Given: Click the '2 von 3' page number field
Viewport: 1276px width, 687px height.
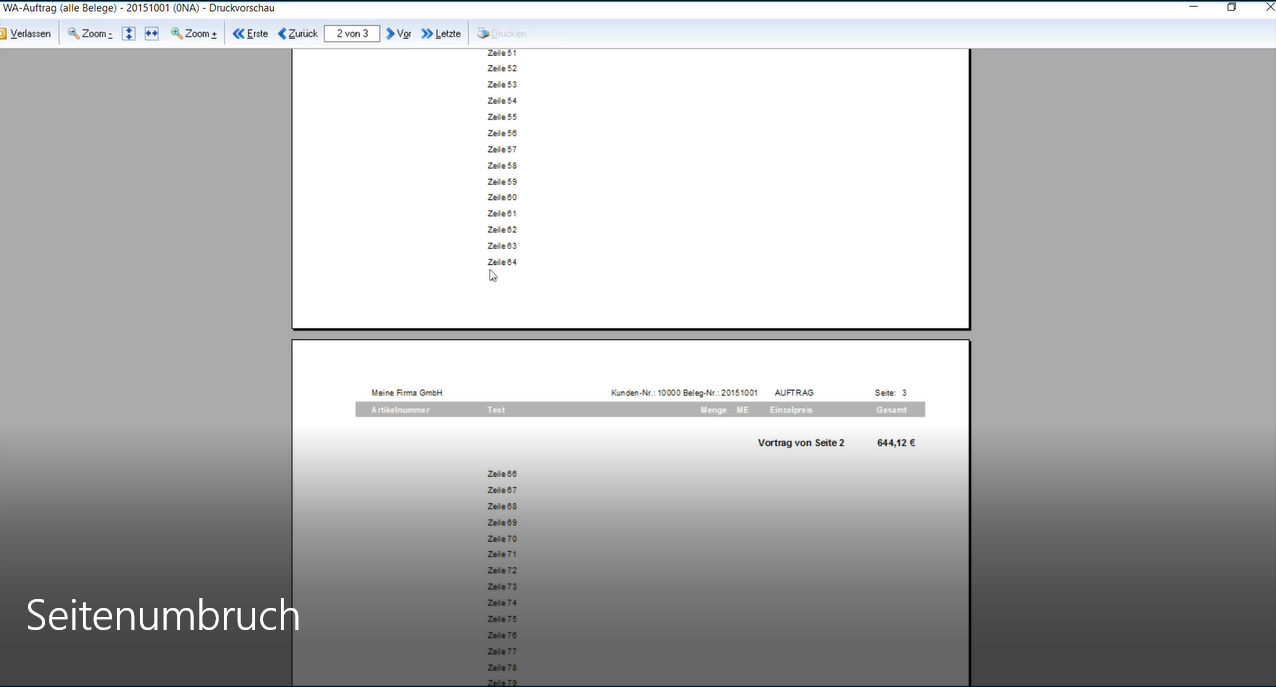Looking at the screenshot, I should (x=352, y=34).
